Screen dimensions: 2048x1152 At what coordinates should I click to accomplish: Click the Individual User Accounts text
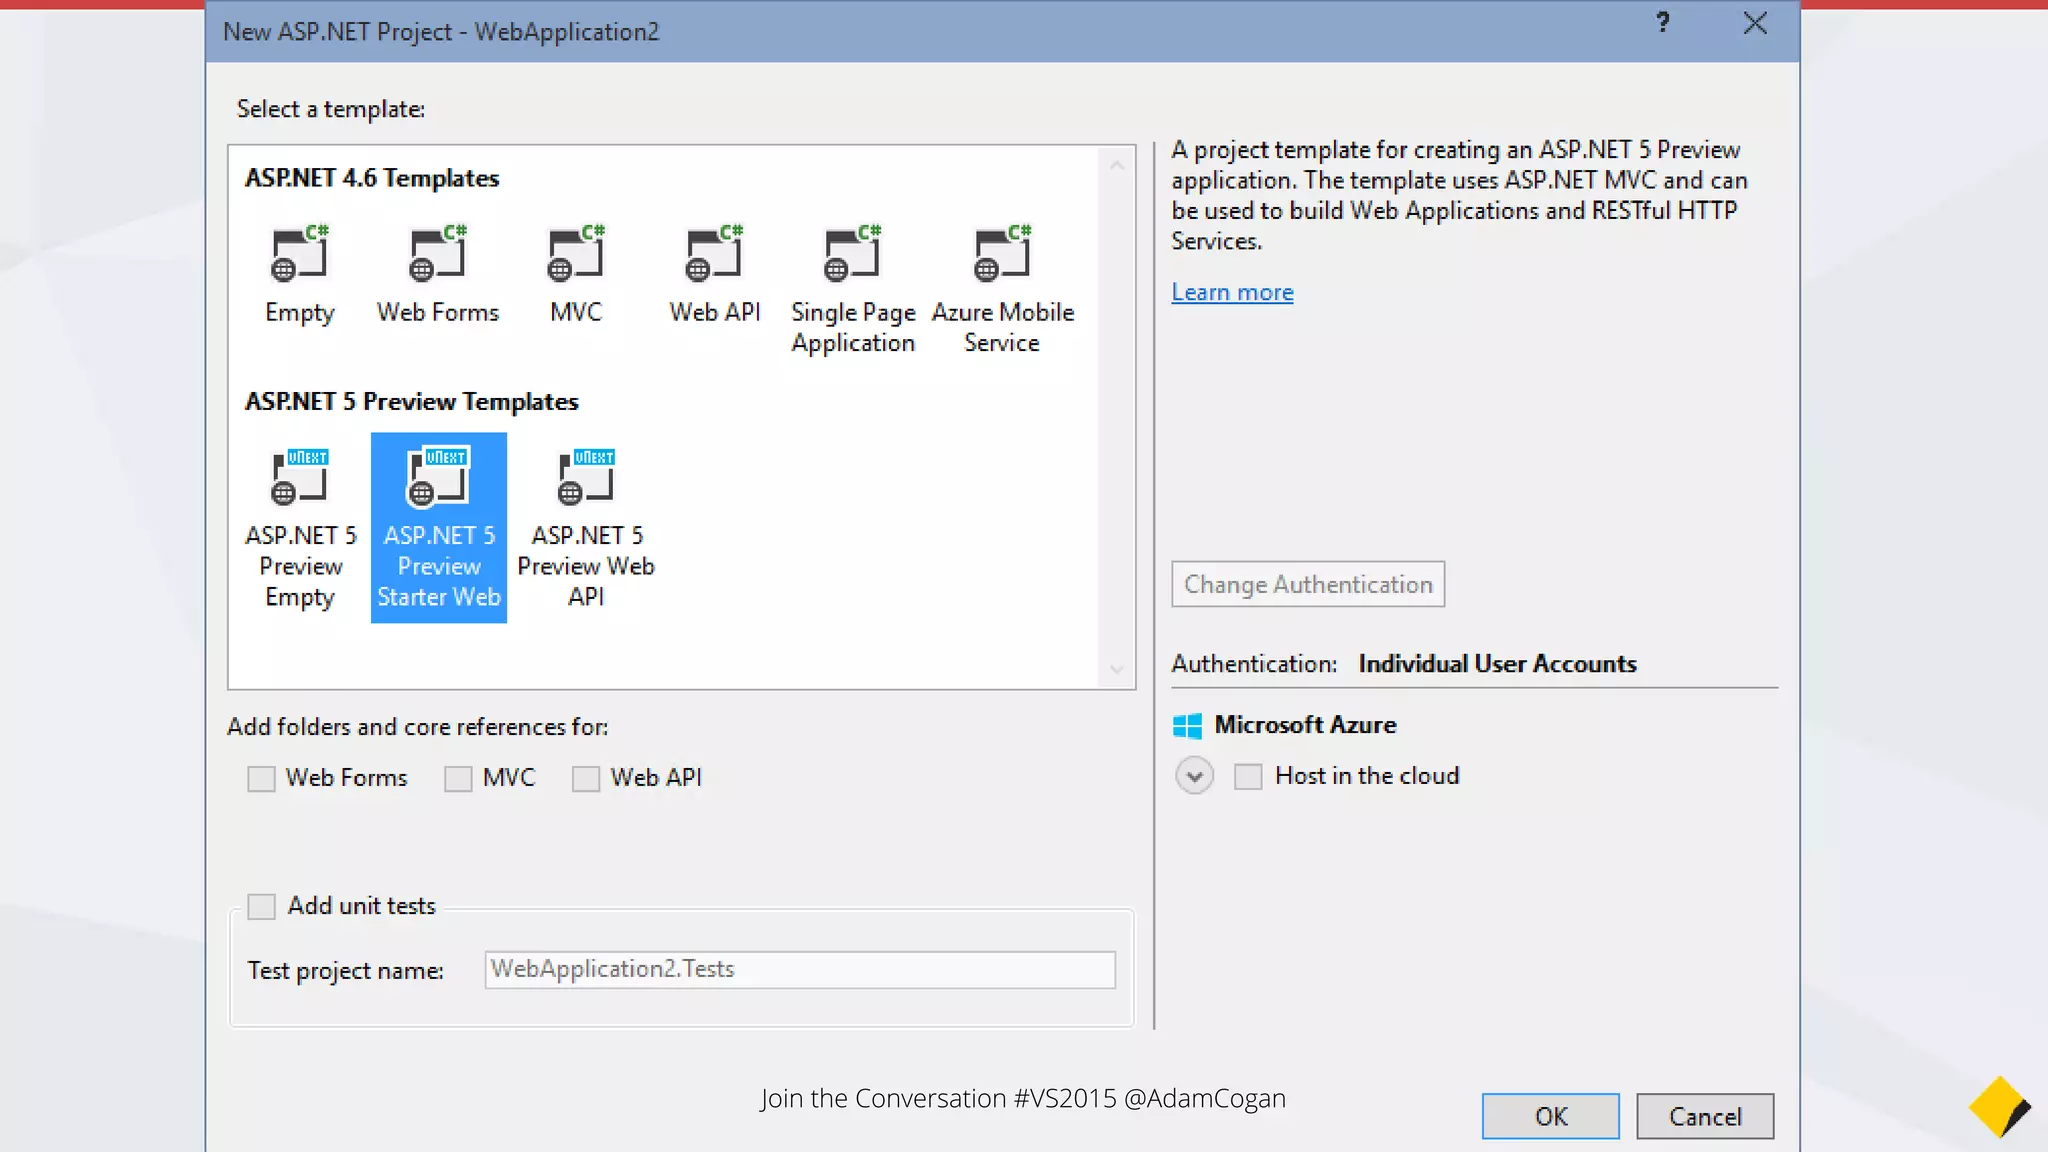pyautogui.click(x=1497, y=664)
